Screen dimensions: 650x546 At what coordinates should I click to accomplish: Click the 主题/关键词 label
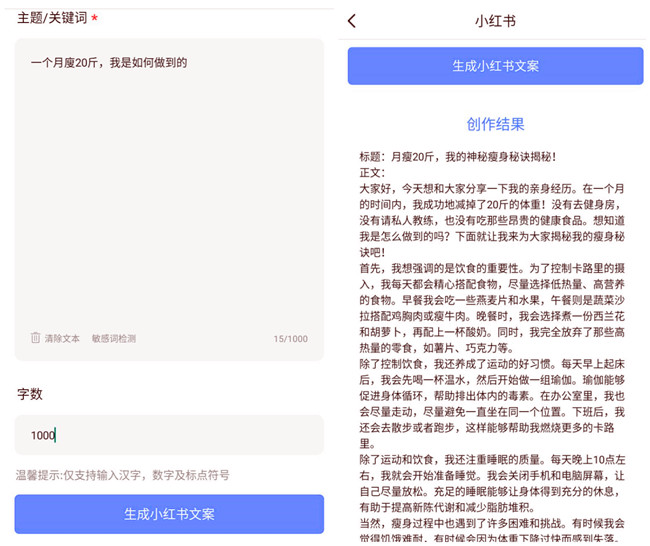click(x=52, y=18)
